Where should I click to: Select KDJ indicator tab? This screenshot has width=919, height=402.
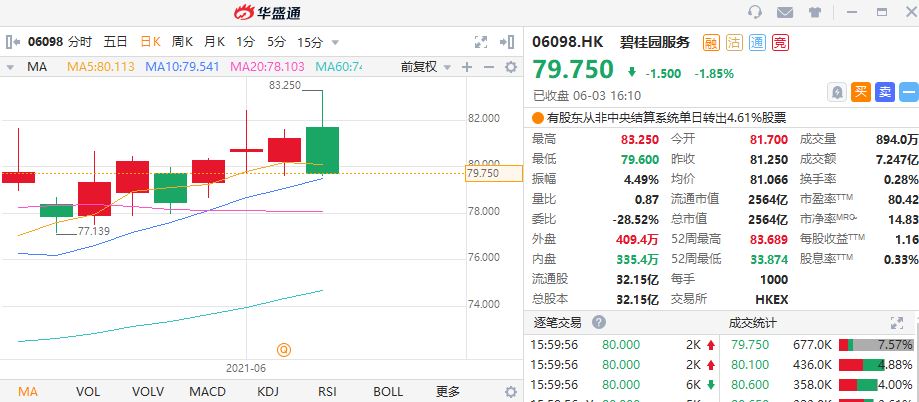[268, 391]
